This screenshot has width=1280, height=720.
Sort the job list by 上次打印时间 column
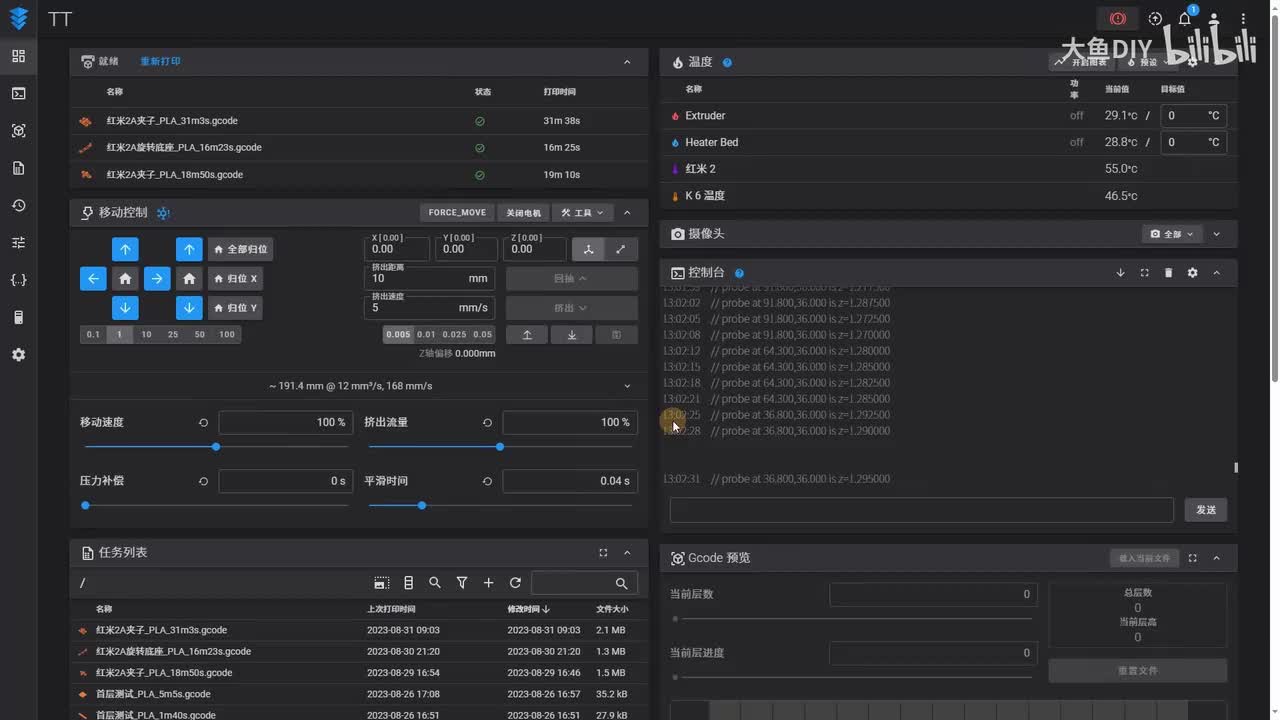click(x=391, y=609)
